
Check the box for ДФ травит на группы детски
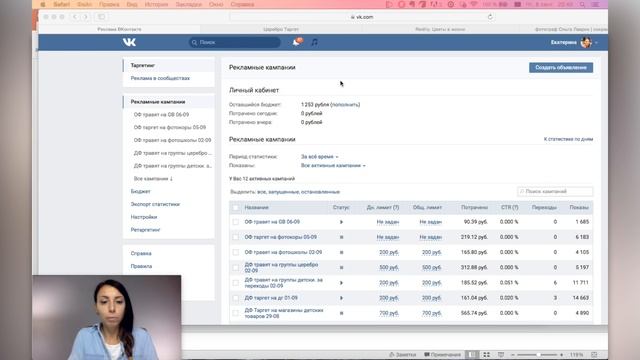(x=236, y=283)
